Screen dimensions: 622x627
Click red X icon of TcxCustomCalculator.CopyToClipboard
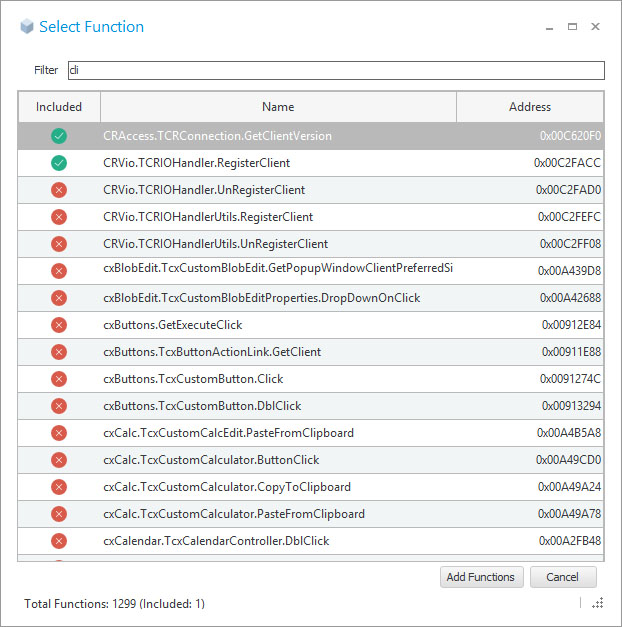pos(59,487)
